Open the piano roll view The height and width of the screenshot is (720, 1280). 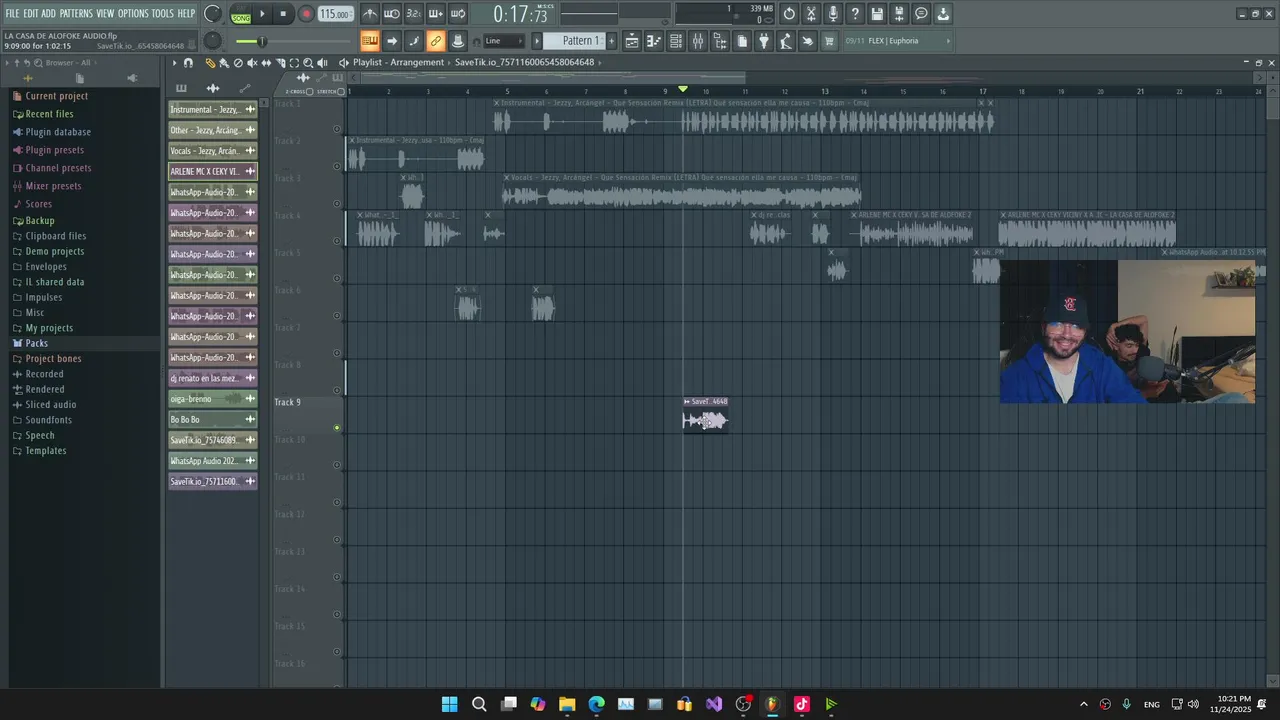pyautogui.click(x=654, y=41)
